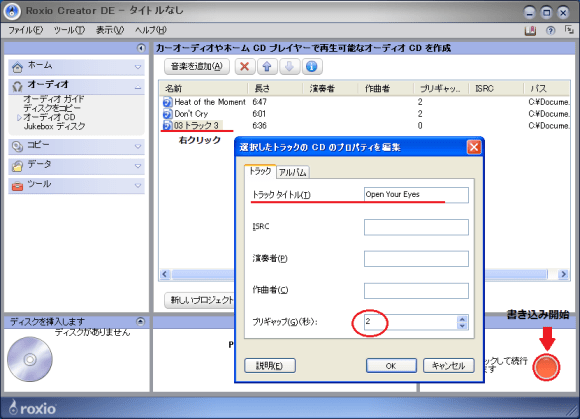Click the book guide icon in menu bar
This screenshot has height=419, width=580.
click(530, 30)
